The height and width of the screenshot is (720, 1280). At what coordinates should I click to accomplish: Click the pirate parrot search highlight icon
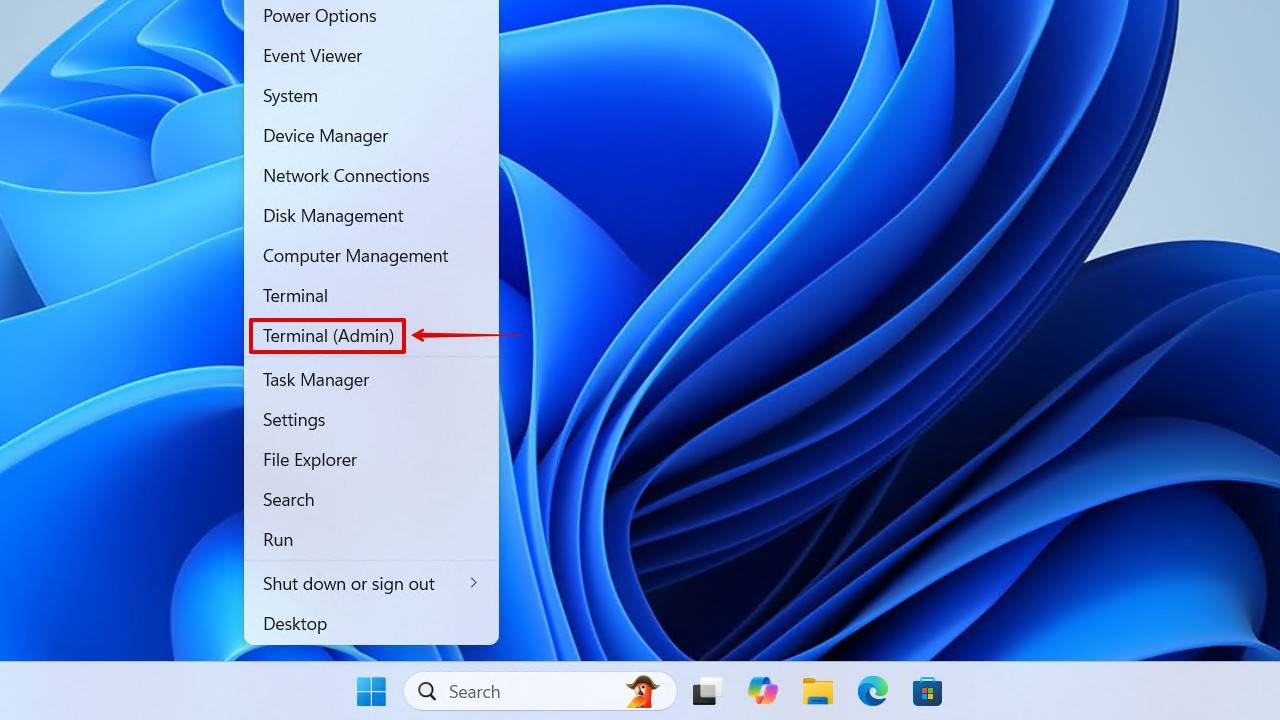643,691
